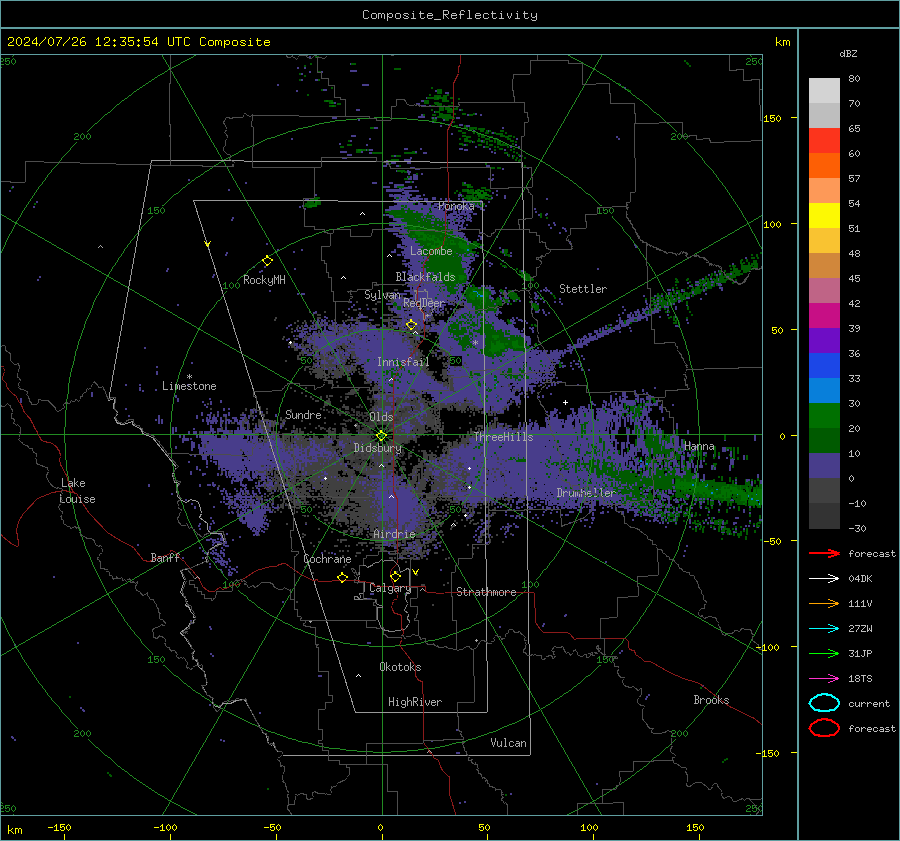Click the RedDeer city label
The image size is (900, 841).
(424, 303)
